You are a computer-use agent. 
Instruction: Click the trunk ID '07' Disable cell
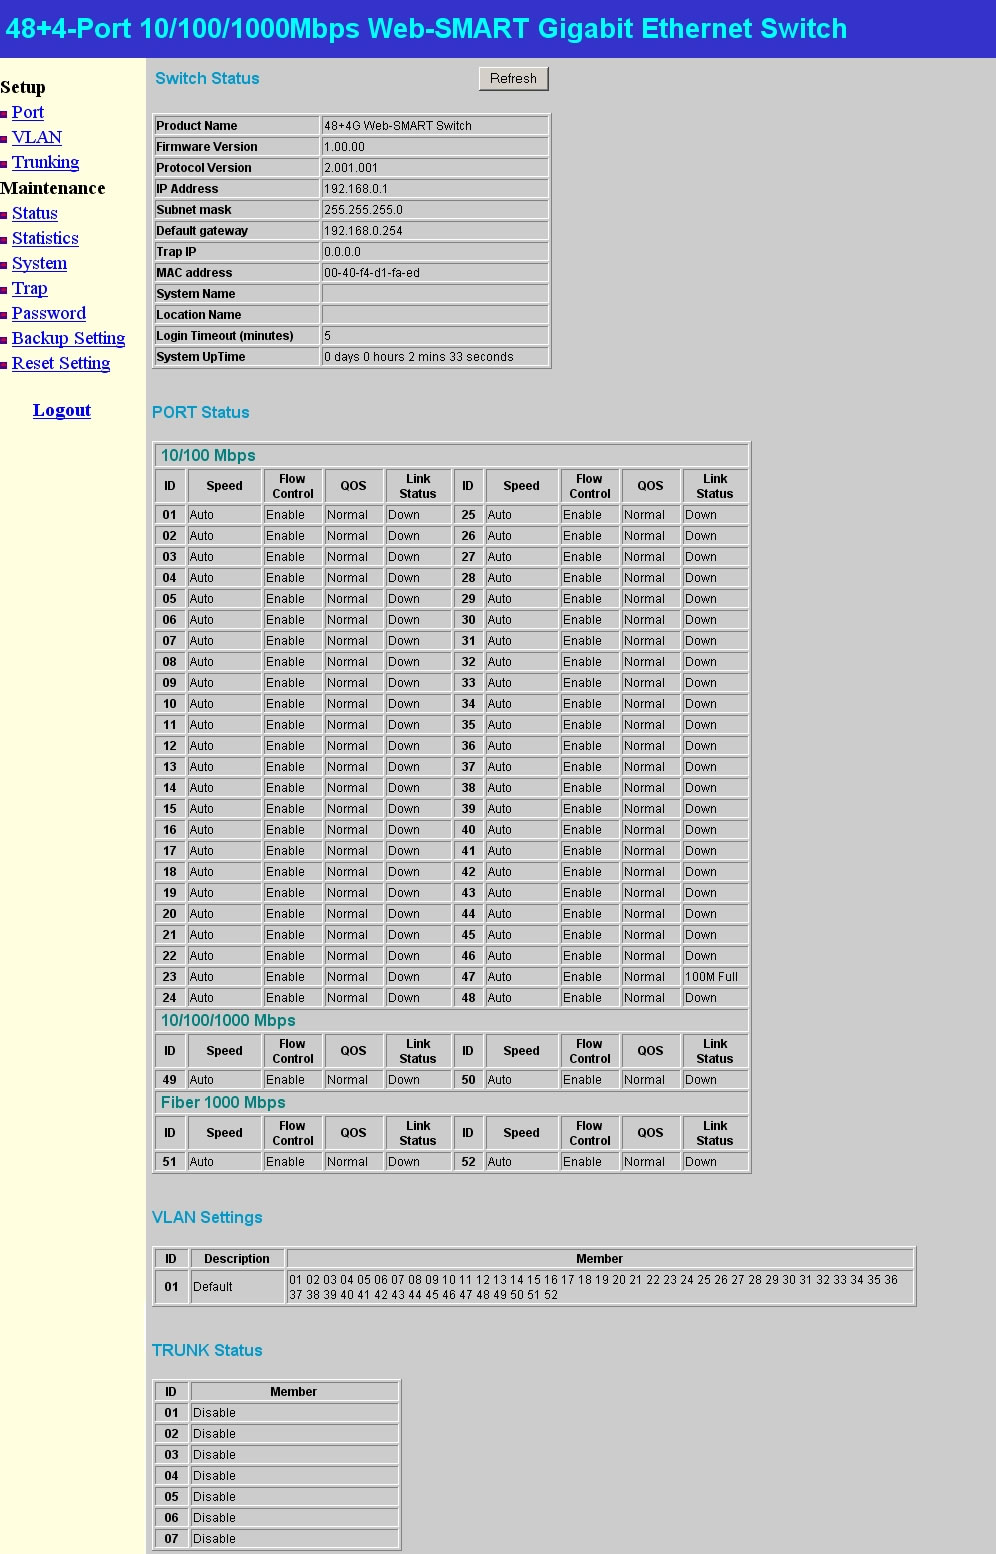(x=294, y=1539)
